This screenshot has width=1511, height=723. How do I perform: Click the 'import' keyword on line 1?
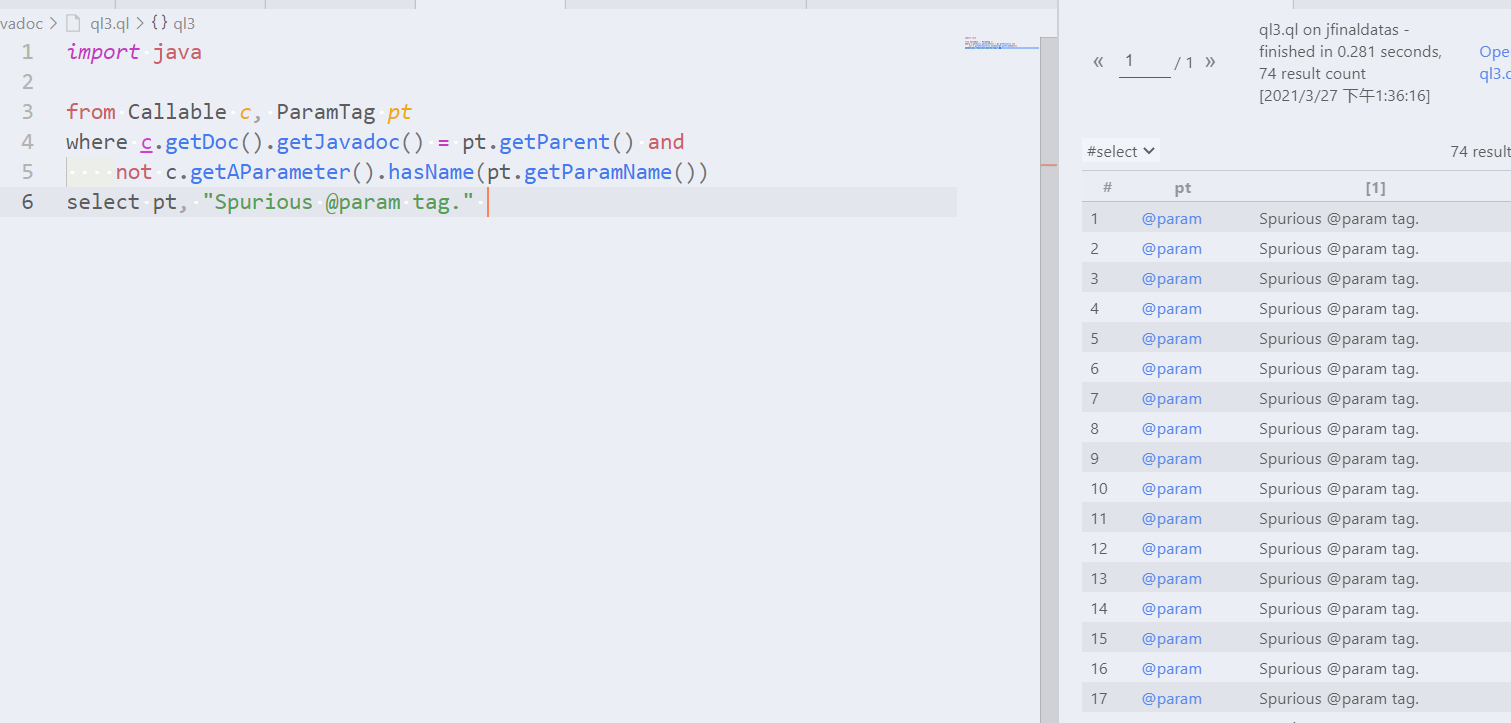click(x=103, y=52)
